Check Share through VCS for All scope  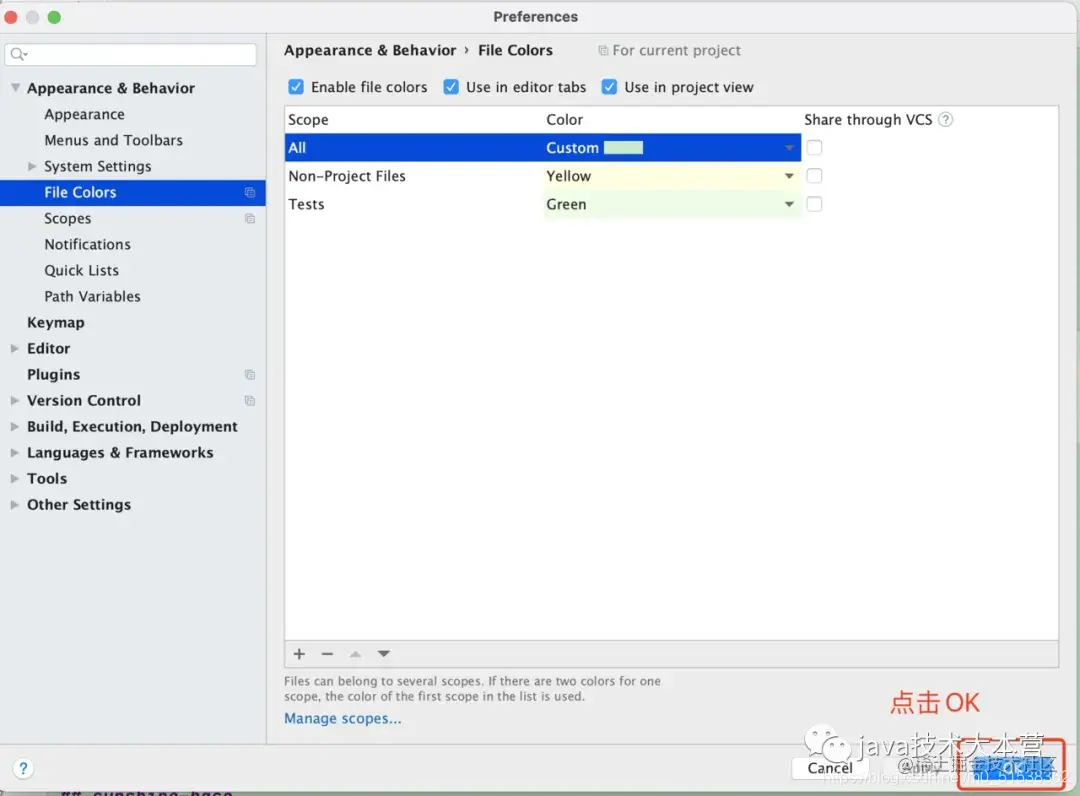[814, 147]
